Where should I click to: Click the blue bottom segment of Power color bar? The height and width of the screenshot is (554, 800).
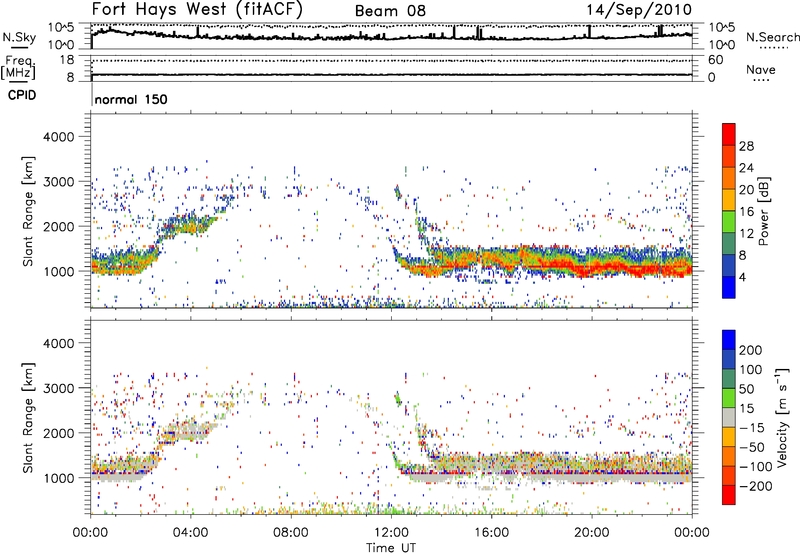pyautogui.click(x=729, y=287)
